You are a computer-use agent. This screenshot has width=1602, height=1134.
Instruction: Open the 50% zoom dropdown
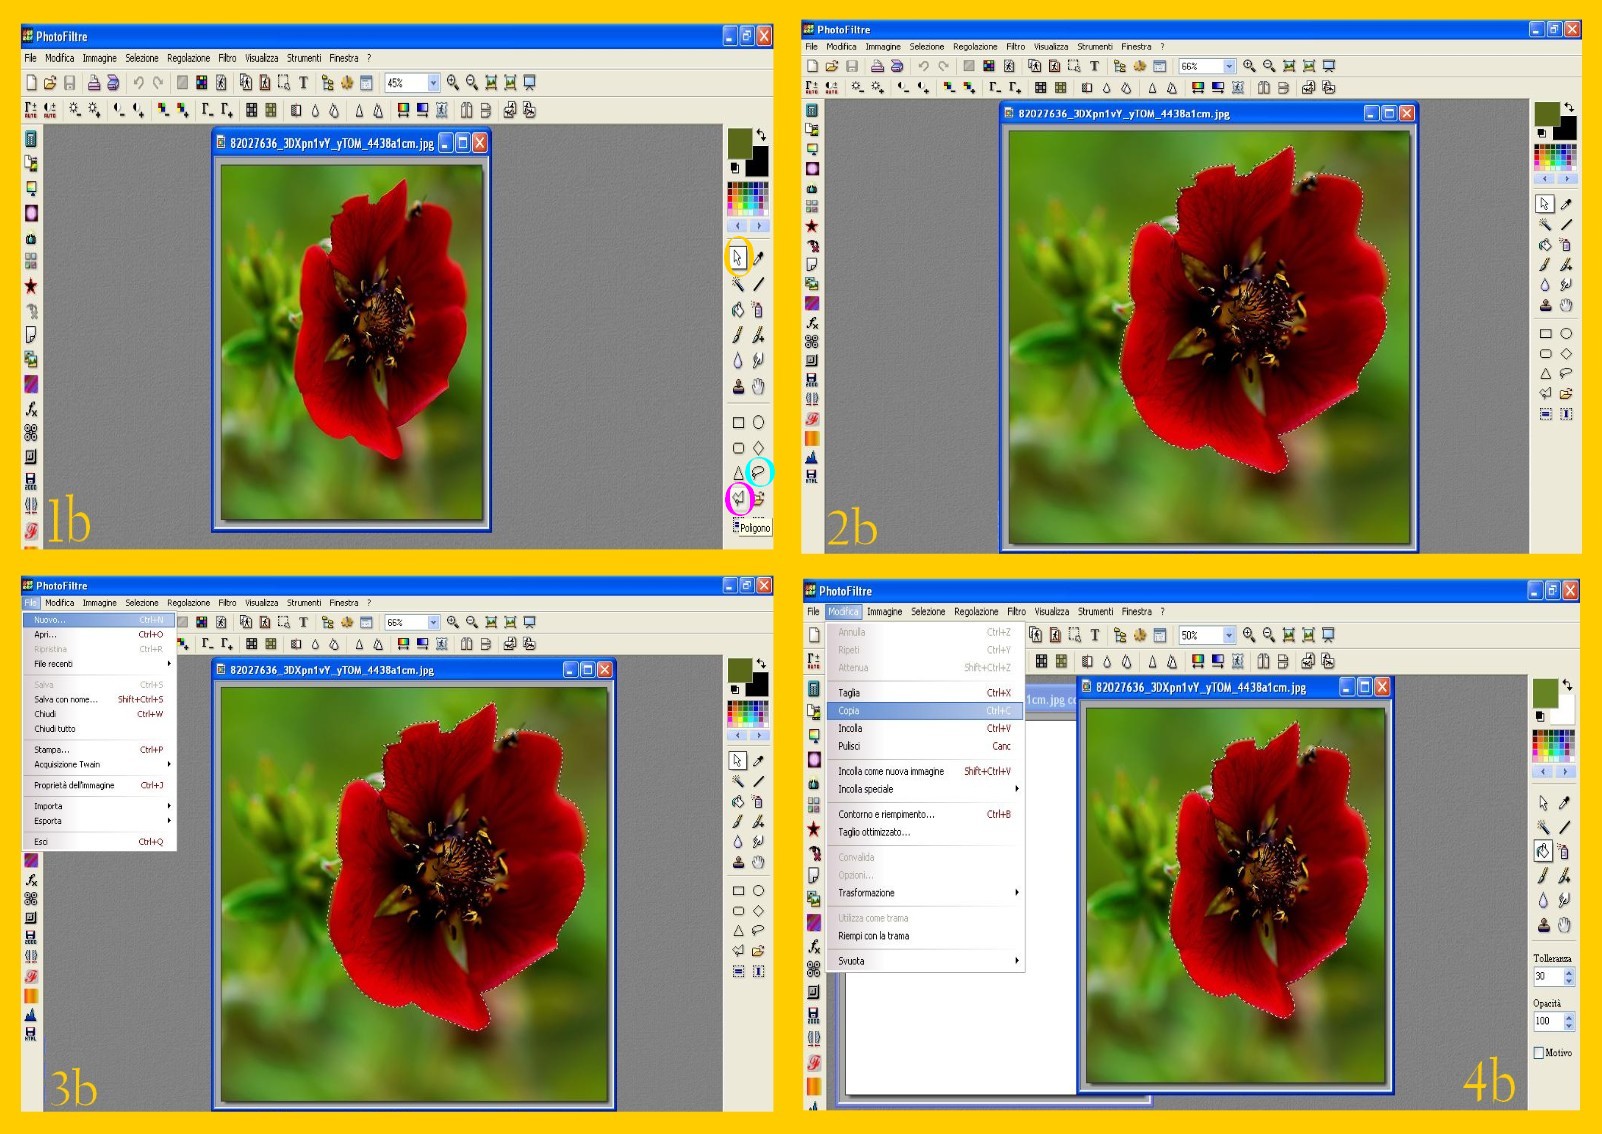pyautogui.click(x=1229, y=635)
